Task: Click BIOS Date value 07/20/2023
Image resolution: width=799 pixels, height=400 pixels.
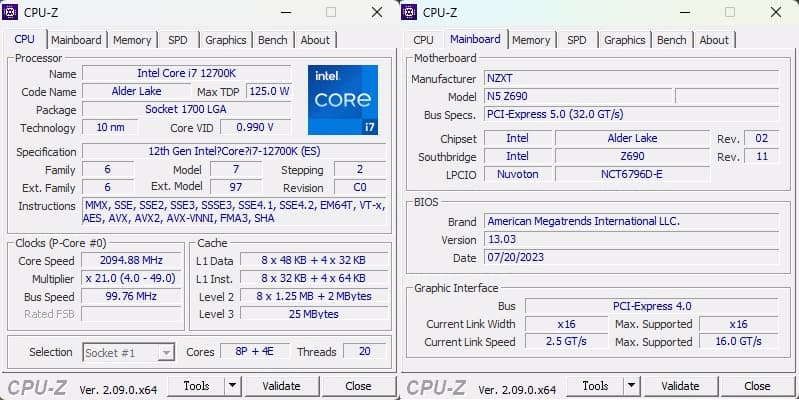Action: click(x=631, y=257)
